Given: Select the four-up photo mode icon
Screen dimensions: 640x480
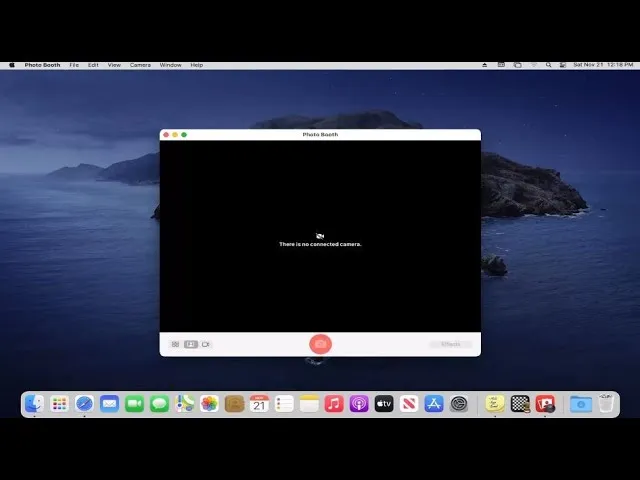Looking at the screenshot, I should tap(176, 344).
